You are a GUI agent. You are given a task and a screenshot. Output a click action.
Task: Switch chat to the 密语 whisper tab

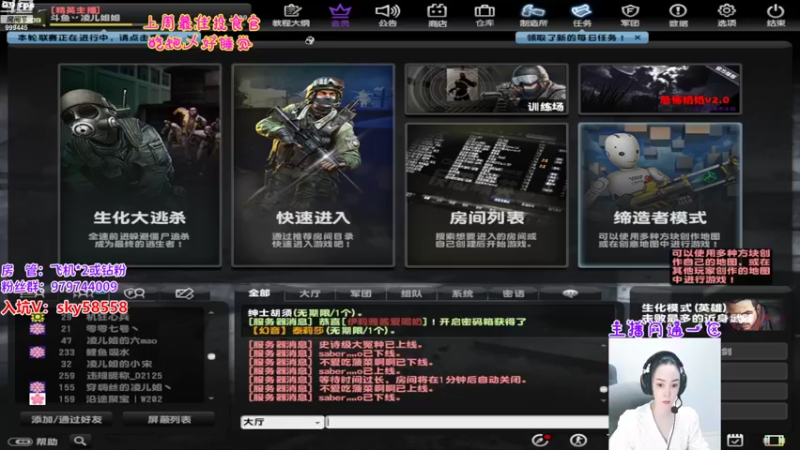[x=513, y=294]
